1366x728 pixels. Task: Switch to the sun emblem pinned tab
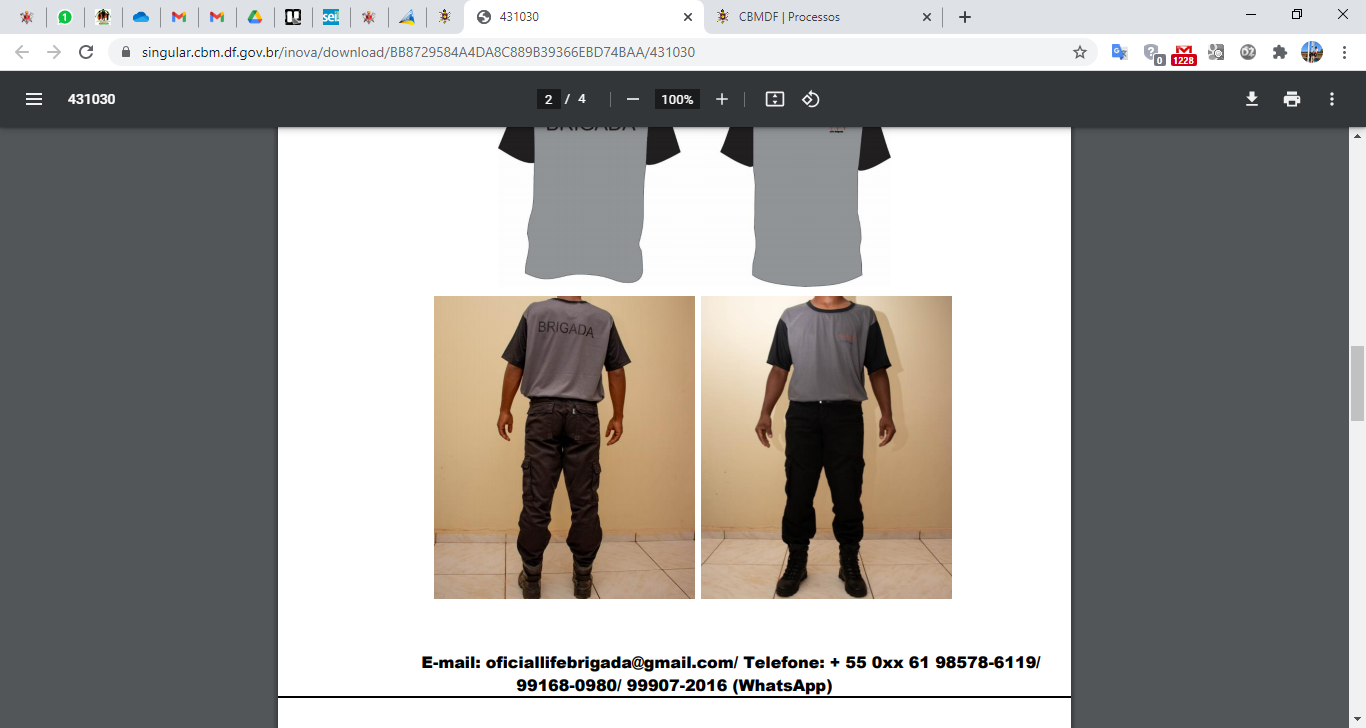click(x=445, y=17)
